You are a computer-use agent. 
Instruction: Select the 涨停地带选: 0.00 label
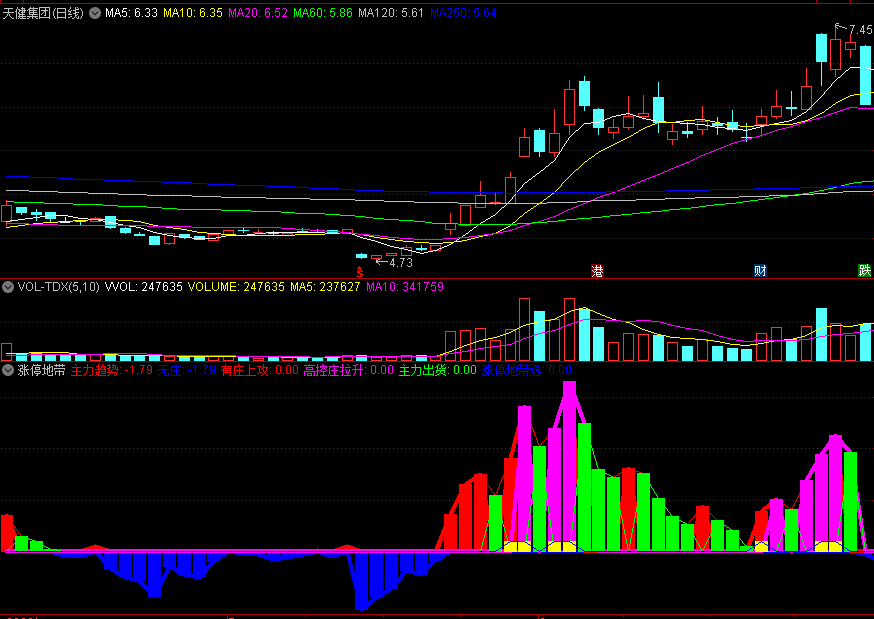527,370
